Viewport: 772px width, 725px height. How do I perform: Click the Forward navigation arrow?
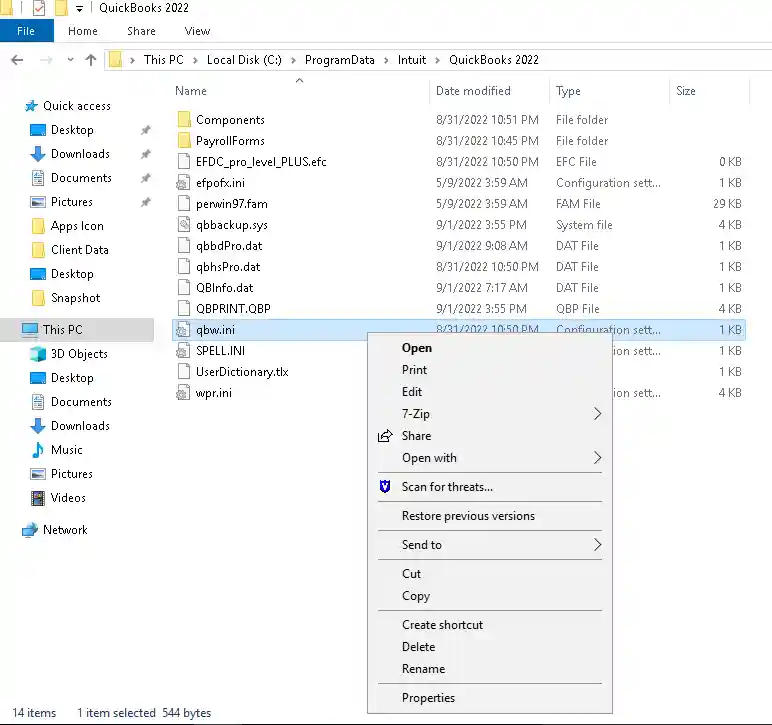(x=46, y=60)
